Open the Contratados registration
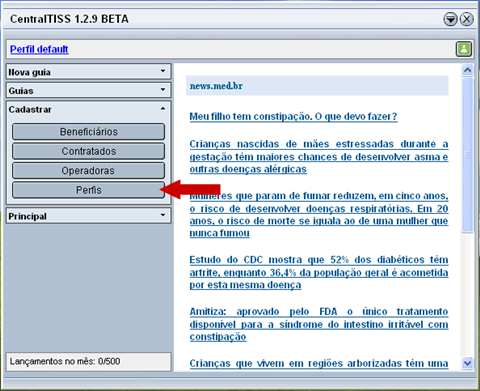Image resolution: width=480 pixels, height=391 pixels. pyautogui.click(x=89, y=151)
